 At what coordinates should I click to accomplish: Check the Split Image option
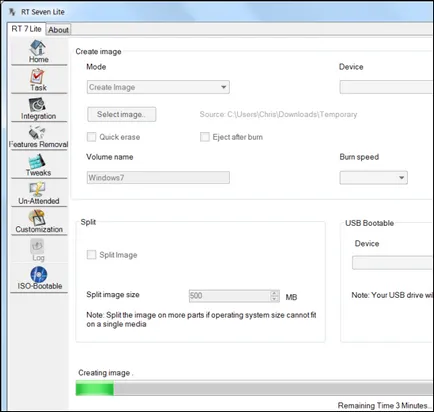click(x=91, y=255)
